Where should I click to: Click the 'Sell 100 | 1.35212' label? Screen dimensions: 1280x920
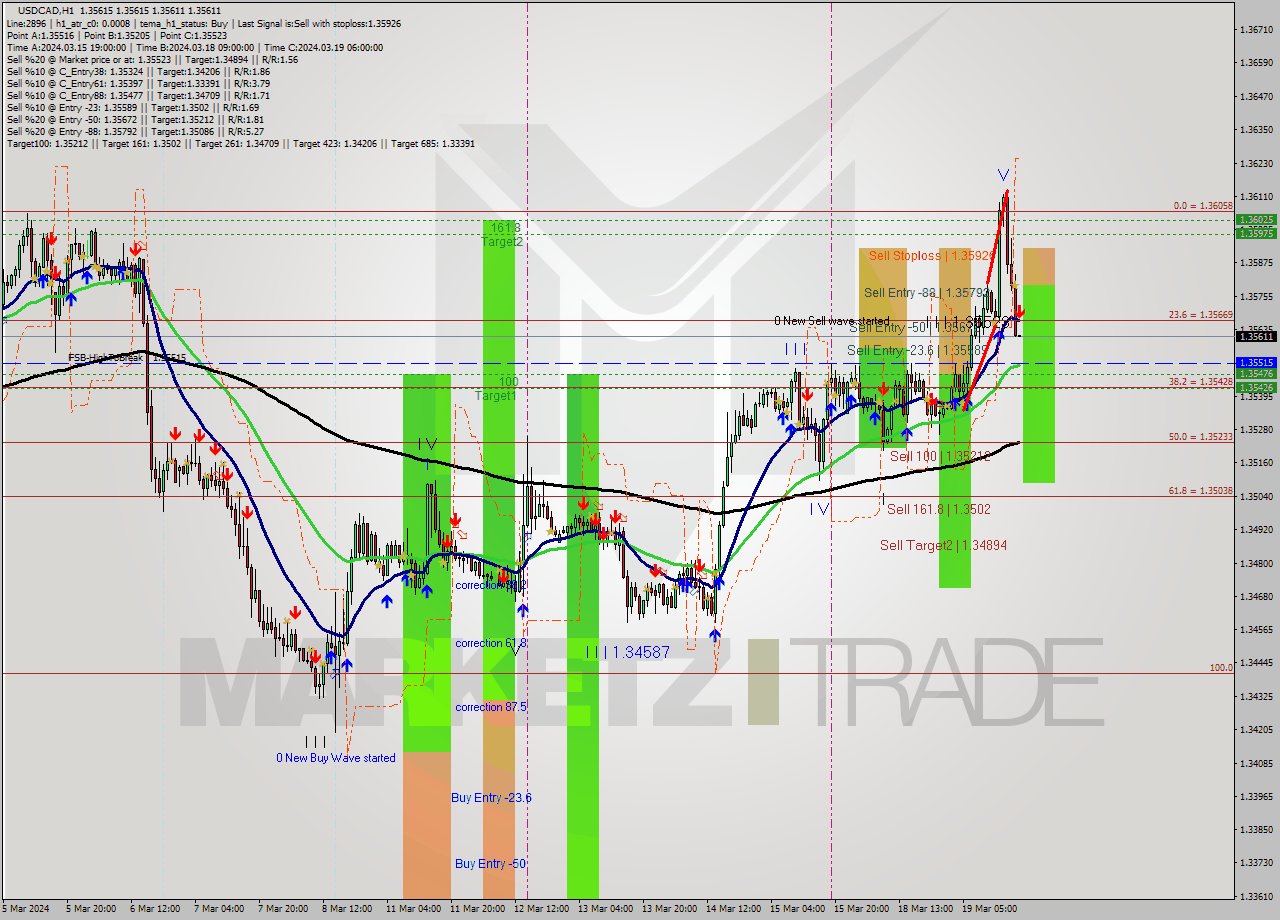coord(940,456)
